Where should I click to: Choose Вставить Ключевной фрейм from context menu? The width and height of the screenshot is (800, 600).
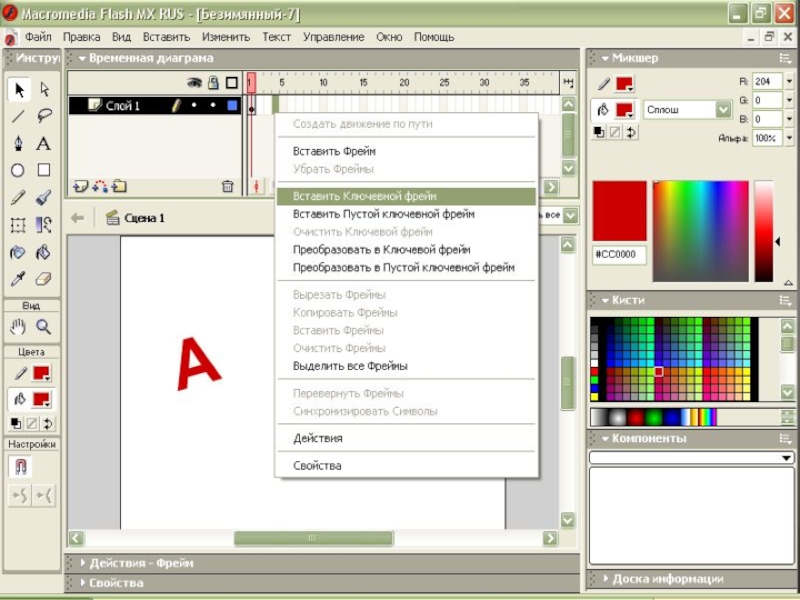point(407,196)
